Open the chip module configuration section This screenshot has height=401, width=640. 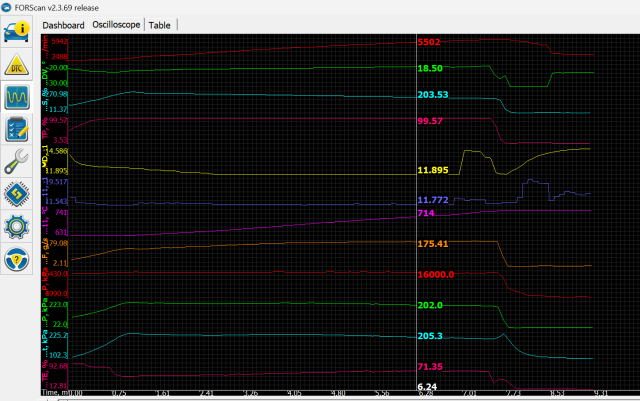(17, 193)
